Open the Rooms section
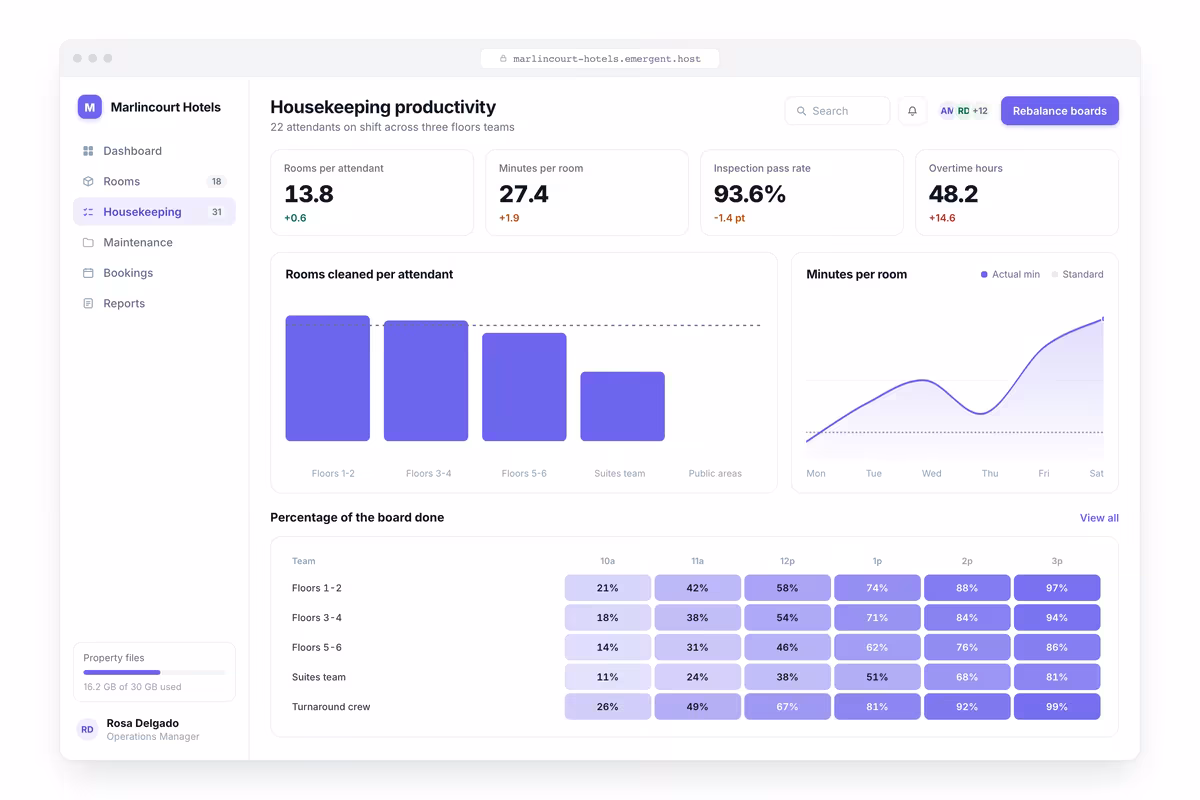The height and width of the screenshot is (800, 1200). coord(154,181)
